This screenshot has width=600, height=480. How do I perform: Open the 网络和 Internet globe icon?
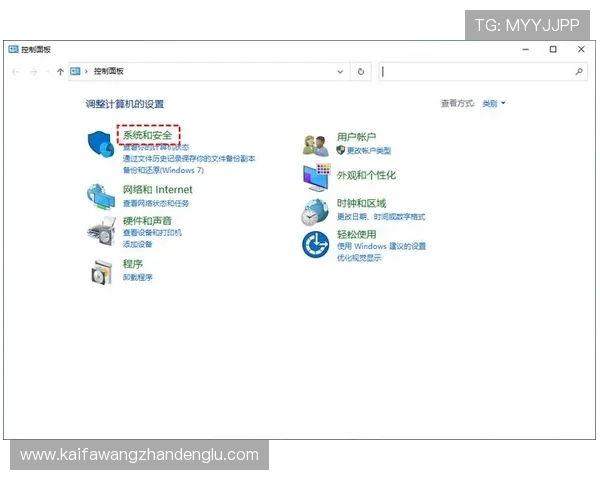point(101,197)
